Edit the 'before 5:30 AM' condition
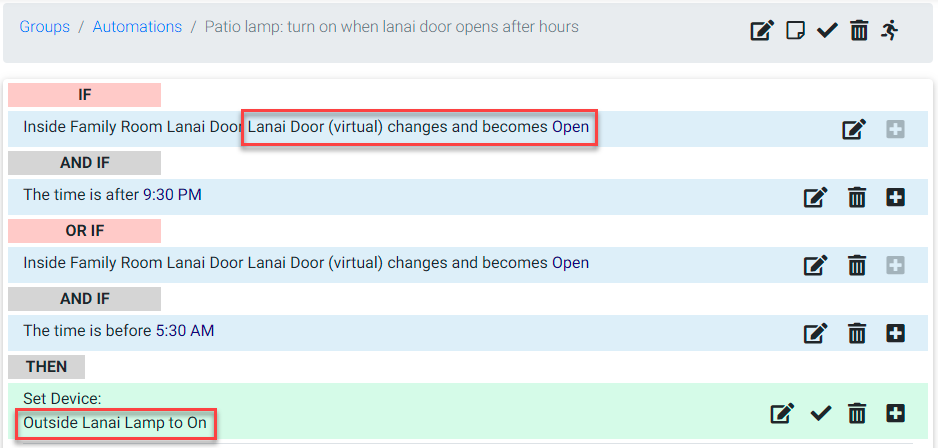938x448 pixels. [816, 333]
